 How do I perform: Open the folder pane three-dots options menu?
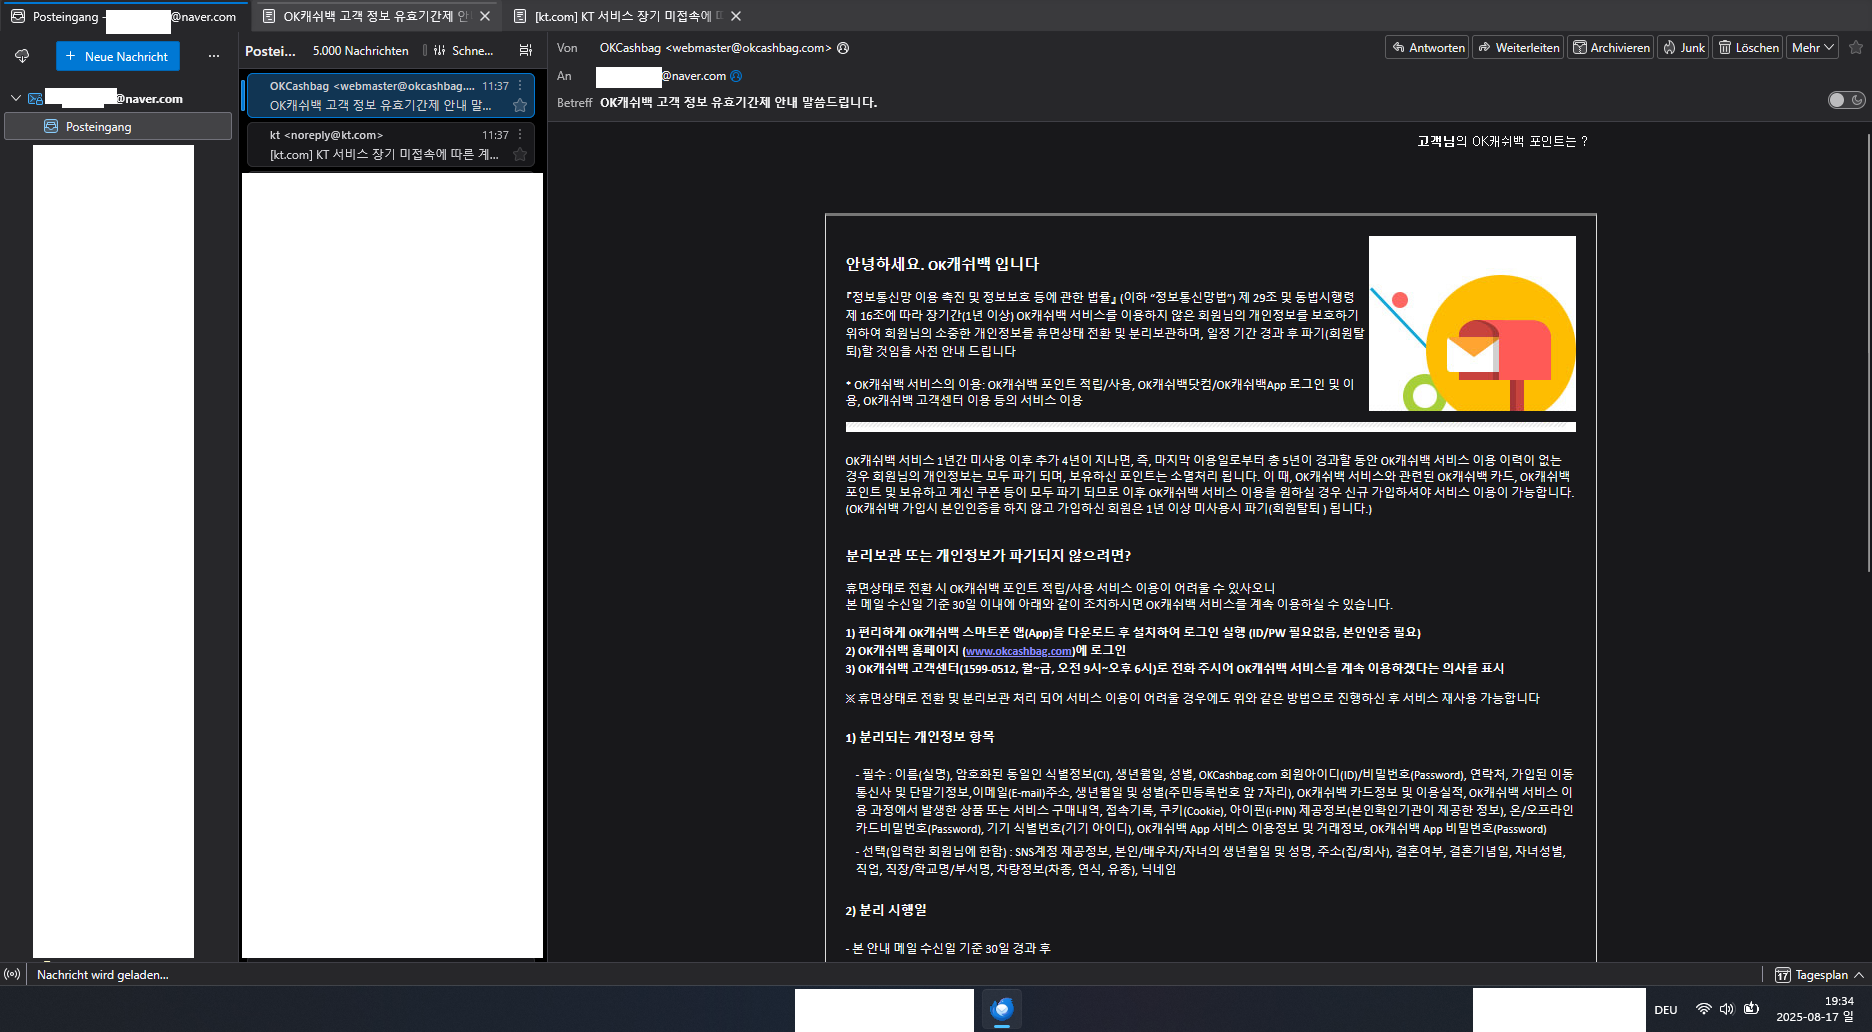click(214, 56)
